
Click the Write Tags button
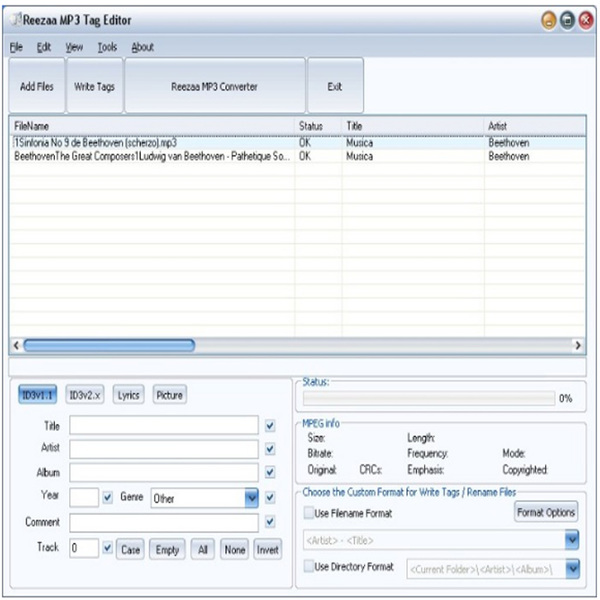pyautogui.click(x=95, y=86)
